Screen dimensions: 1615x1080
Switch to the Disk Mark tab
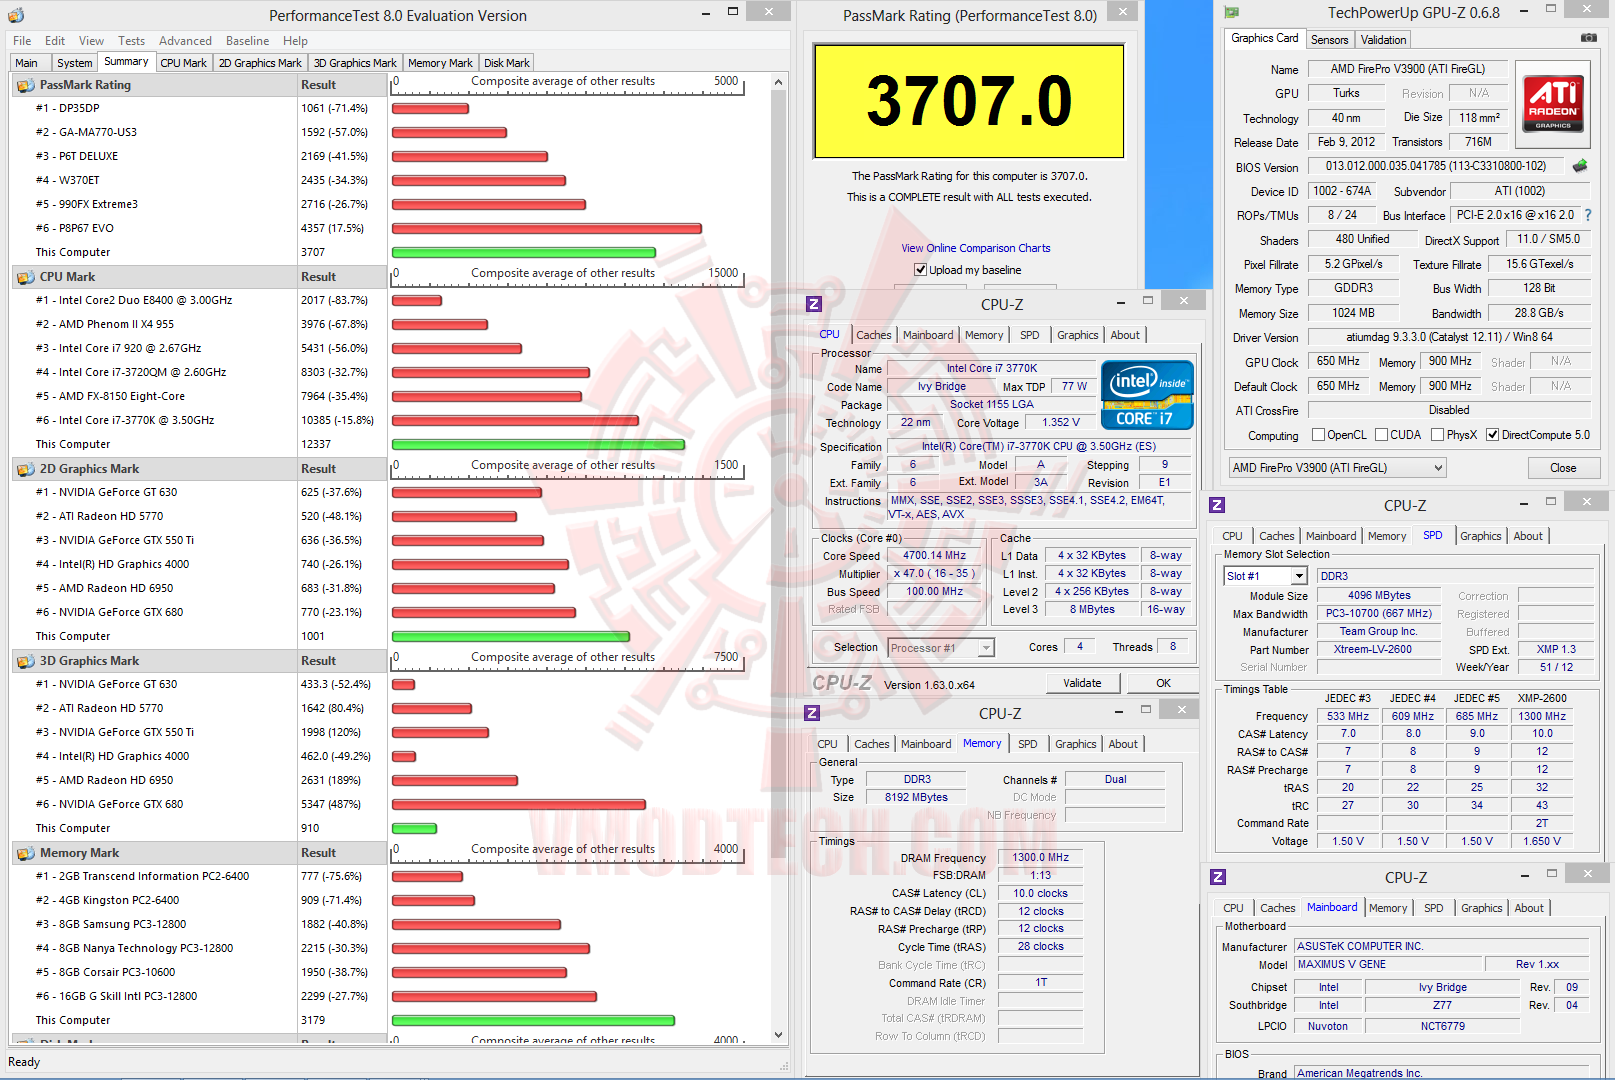coord(507,63)
